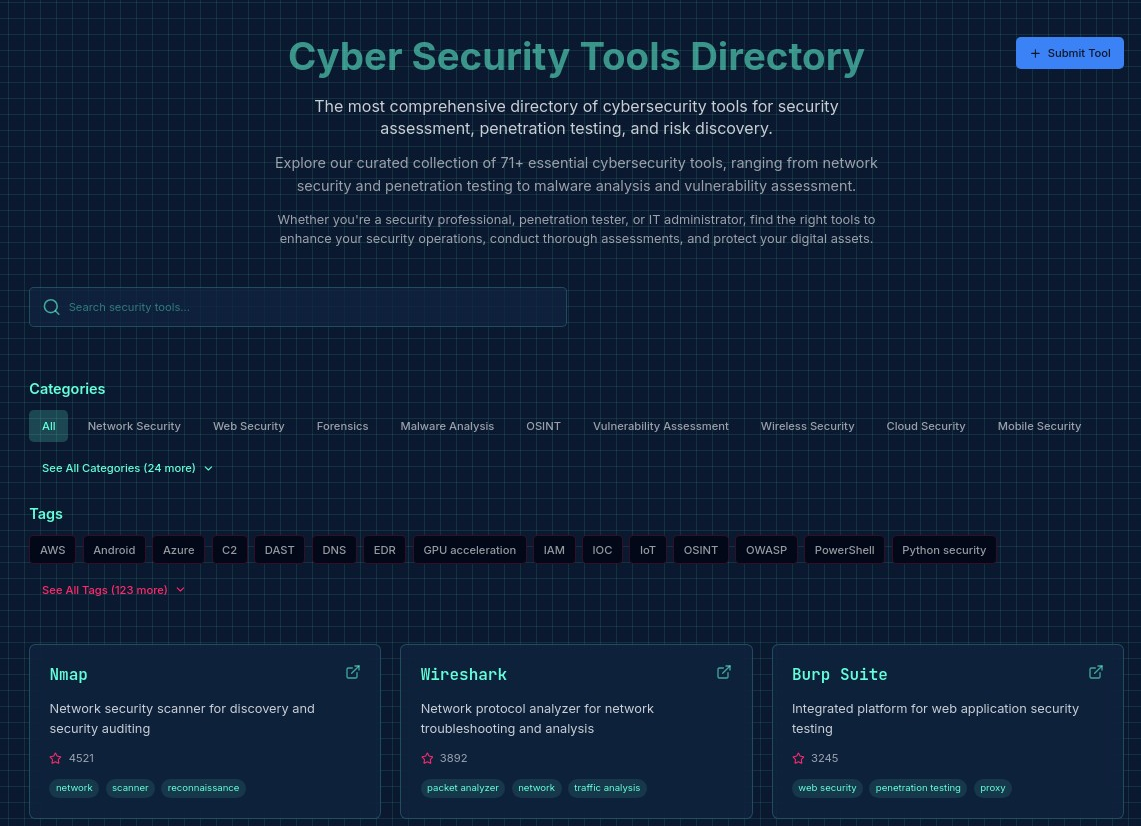Click the plus icon on Submit Tool
Viewport: 1141px width, 826px height.
click(x=1036, y=53)
